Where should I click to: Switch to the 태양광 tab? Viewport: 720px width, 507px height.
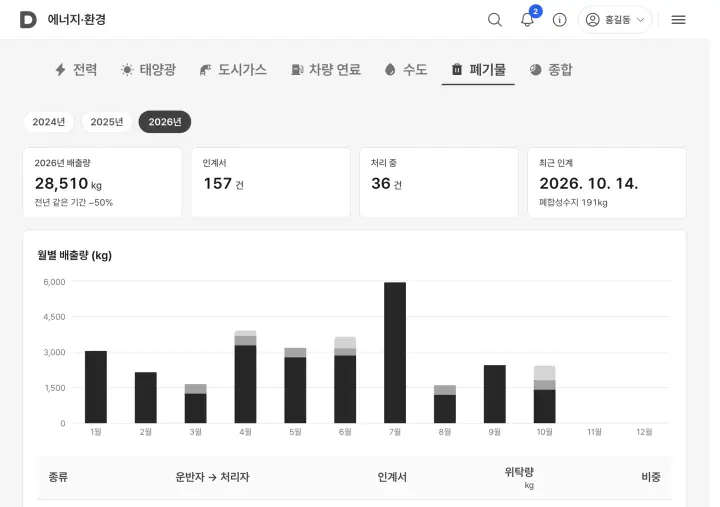click(148, 70)
